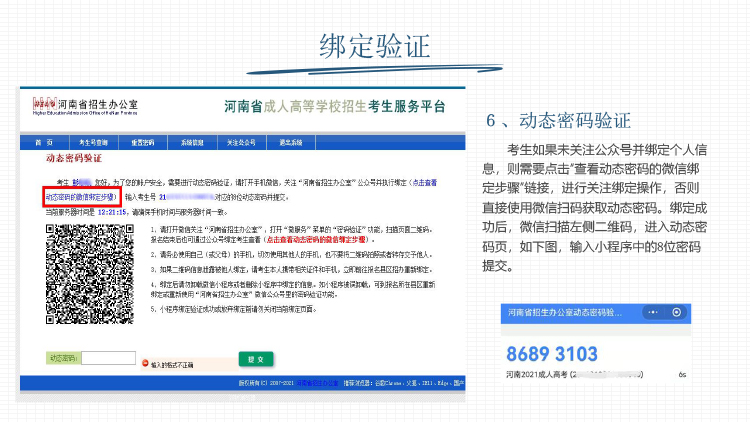This screenshot has height=422, width=750.
Task: Click the mini-program title bar text
Action: 565,313
